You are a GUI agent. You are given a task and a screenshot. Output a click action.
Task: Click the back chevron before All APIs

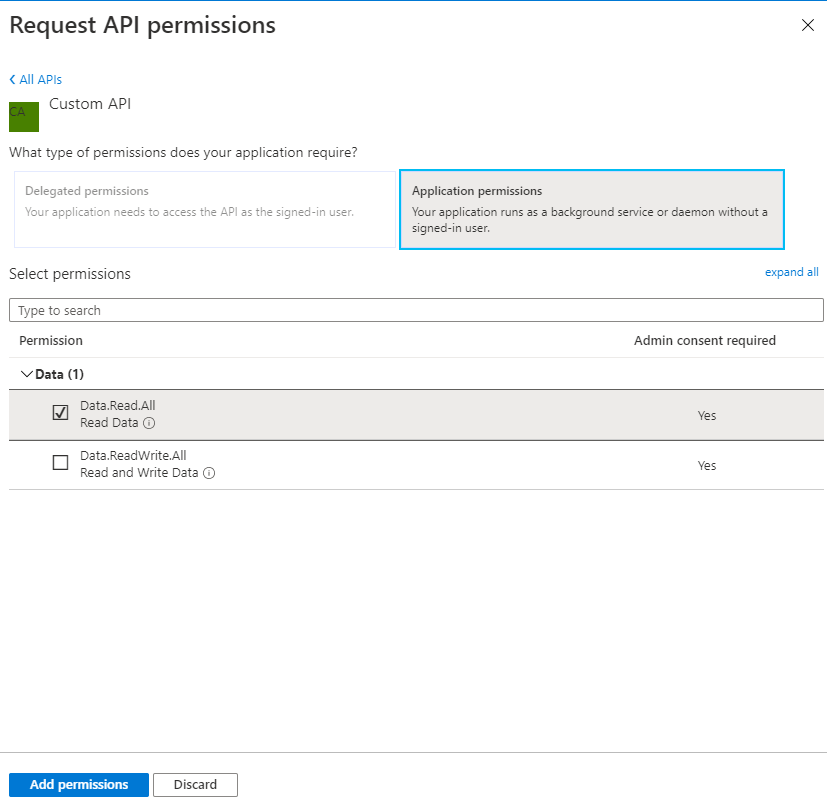(12, 80)
